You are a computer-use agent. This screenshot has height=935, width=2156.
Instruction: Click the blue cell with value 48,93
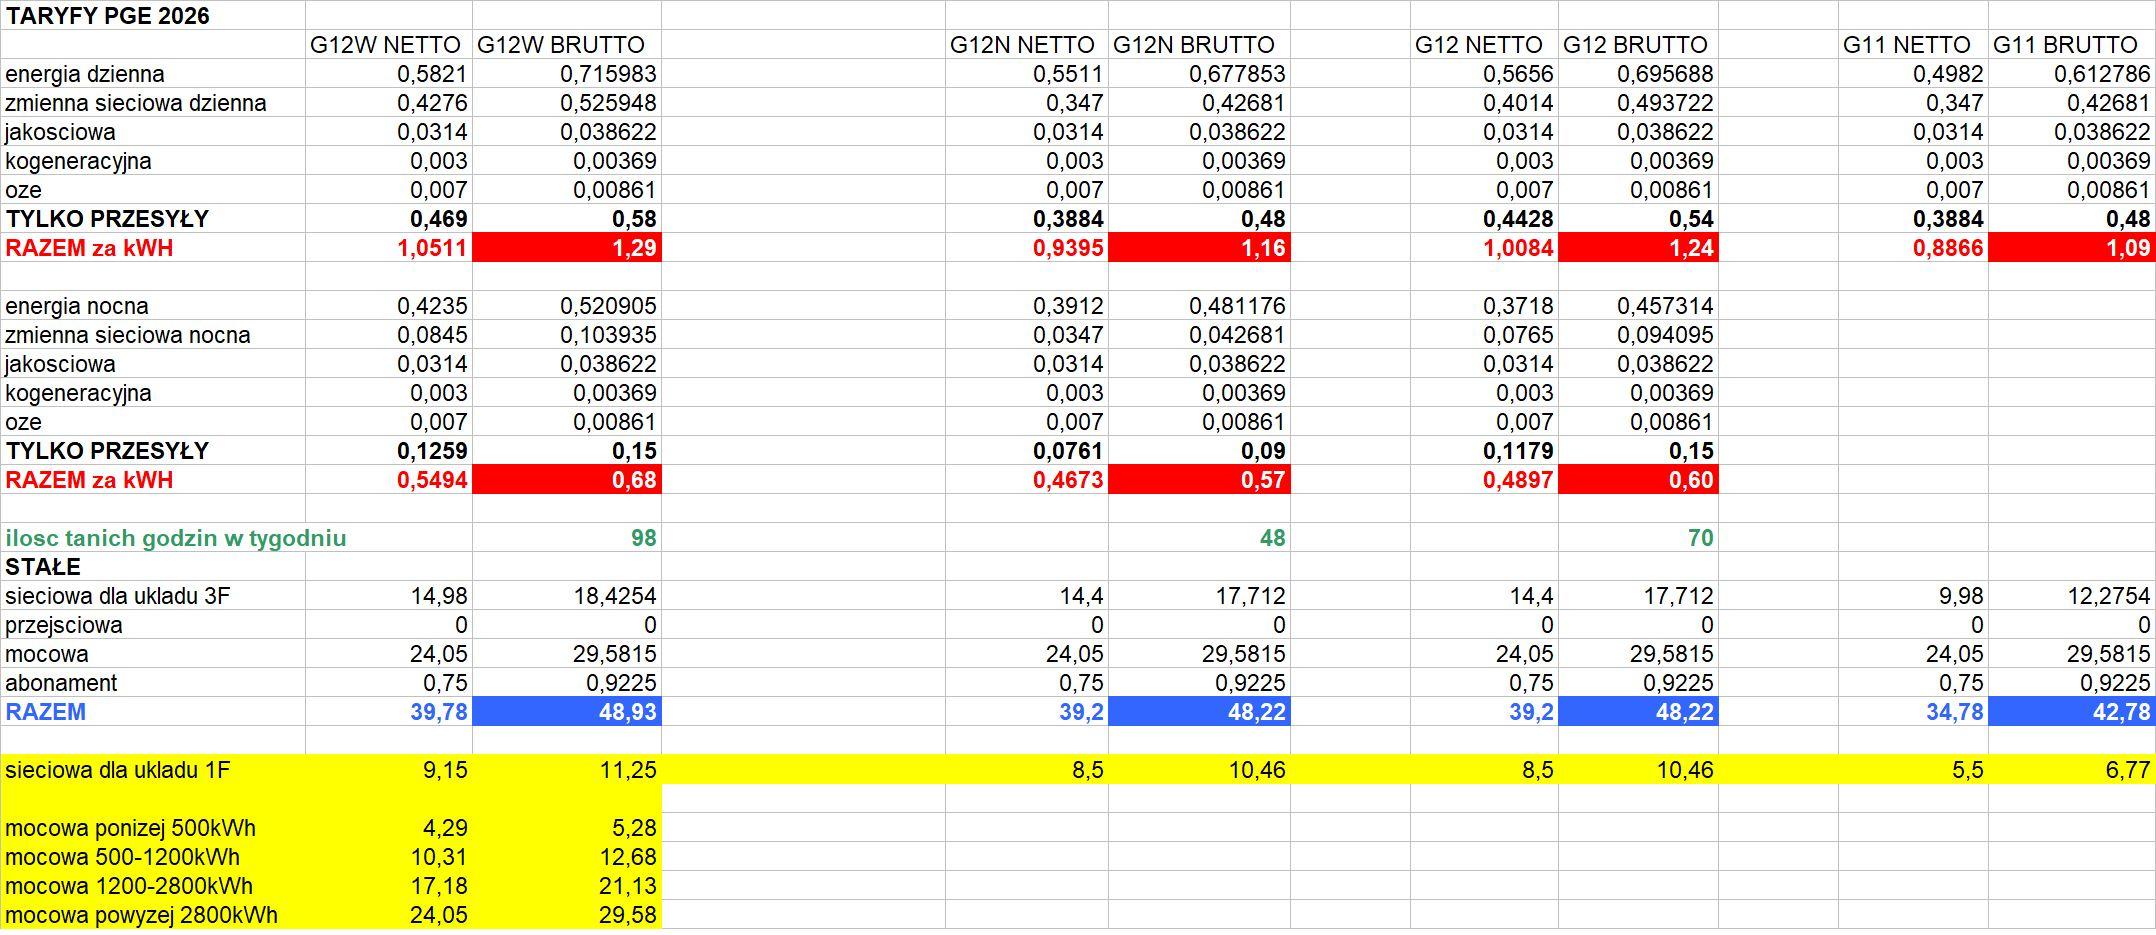point(567,712)
